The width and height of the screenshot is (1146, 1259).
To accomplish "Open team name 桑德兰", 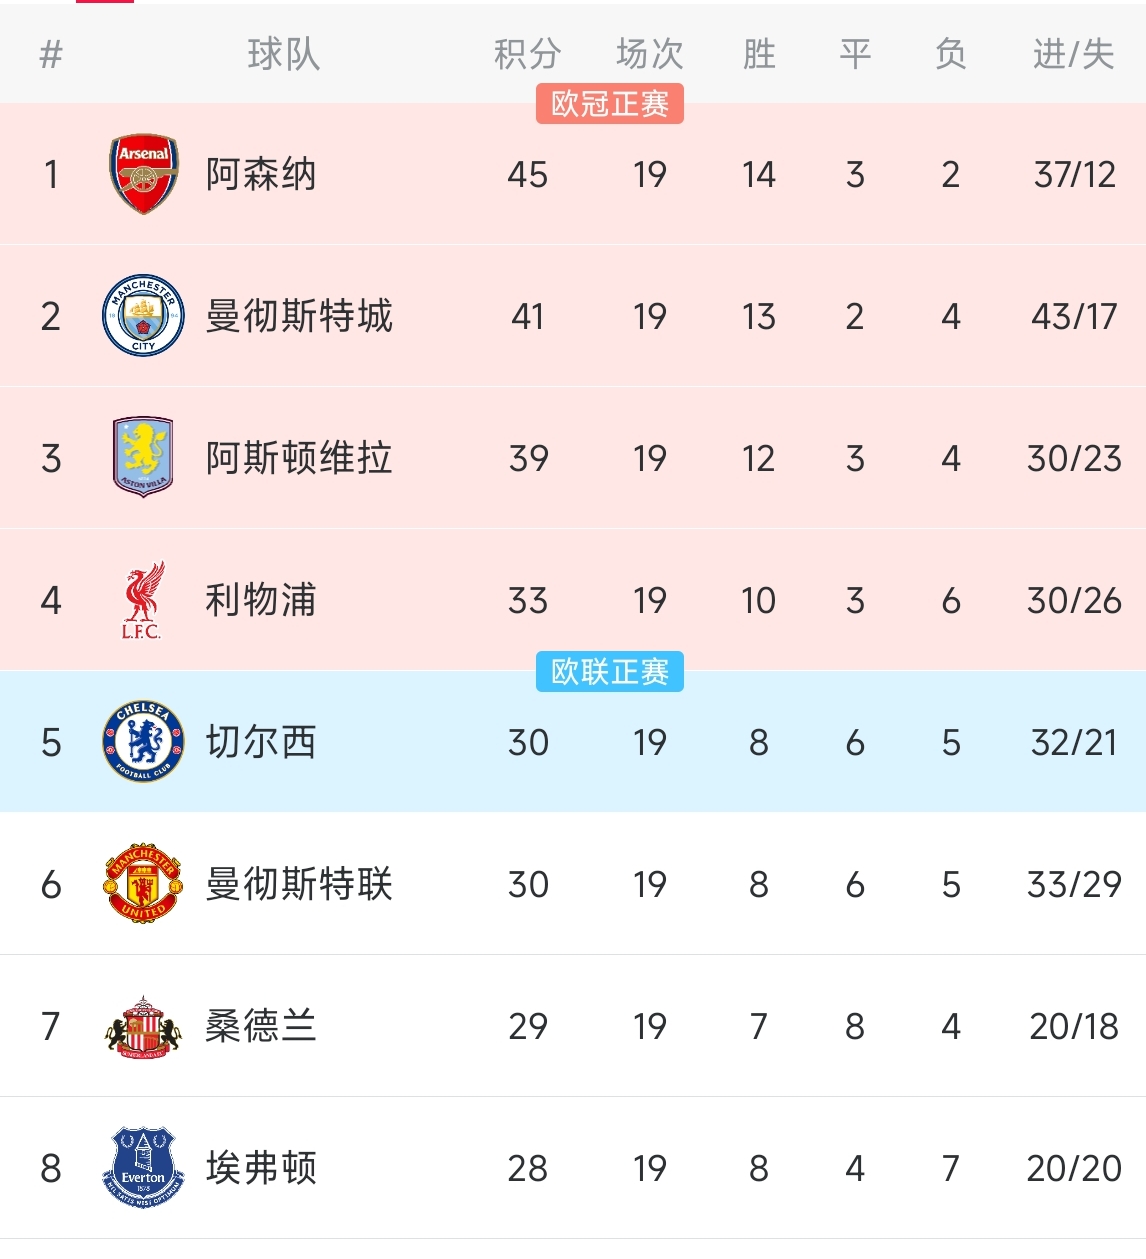I will pyautogui.click(x=261, y=1026).
